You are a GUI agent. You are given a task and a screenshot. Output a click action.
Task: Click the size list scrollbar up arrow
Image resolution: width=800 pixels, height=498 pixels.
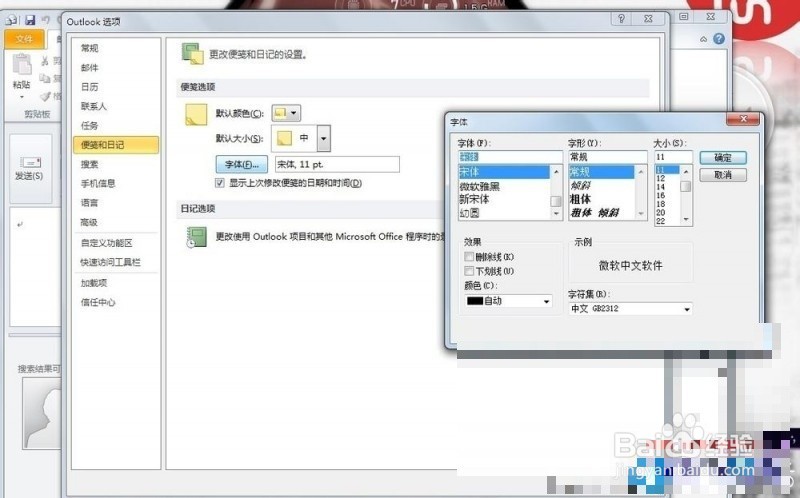pyautogui.click(x=686, y=171)
